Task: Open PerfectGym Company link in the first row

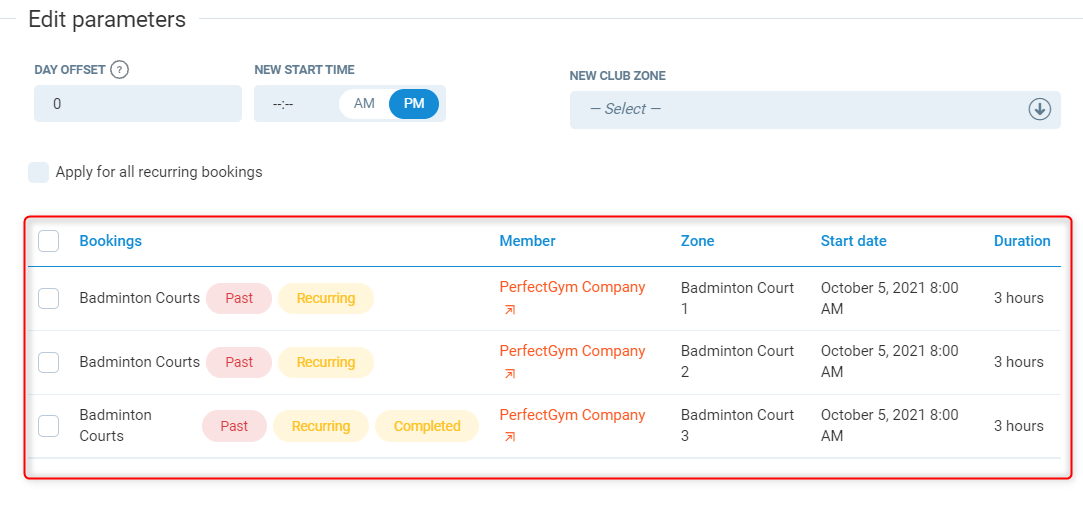Action: [x=572, y=287]
